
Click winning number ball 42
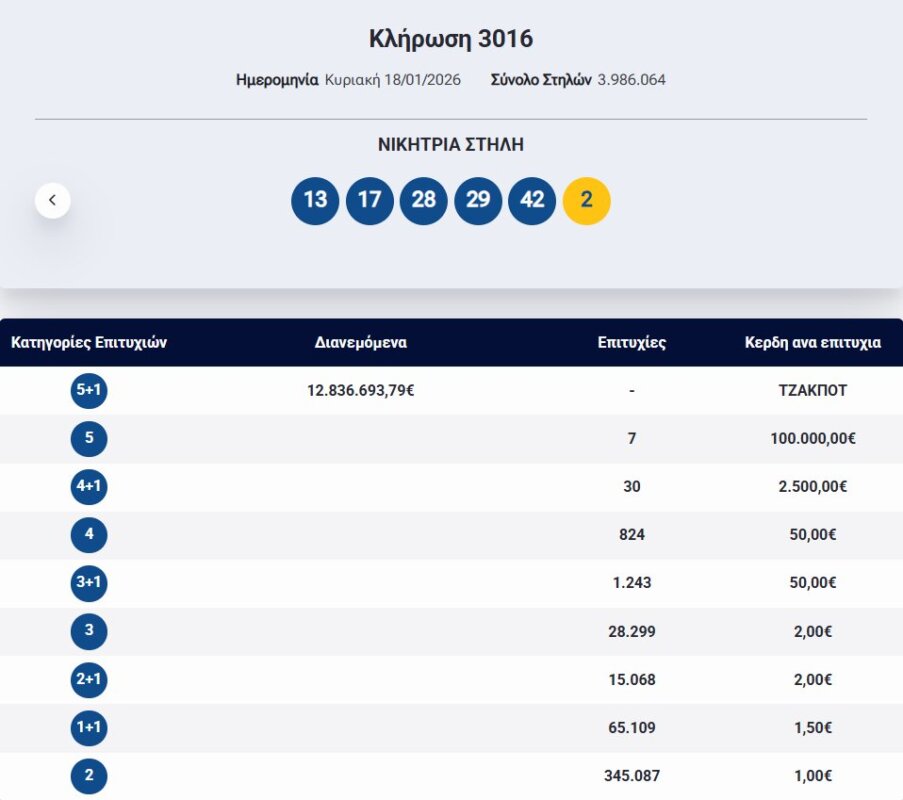pyautogui.click(x=532, y=200)
